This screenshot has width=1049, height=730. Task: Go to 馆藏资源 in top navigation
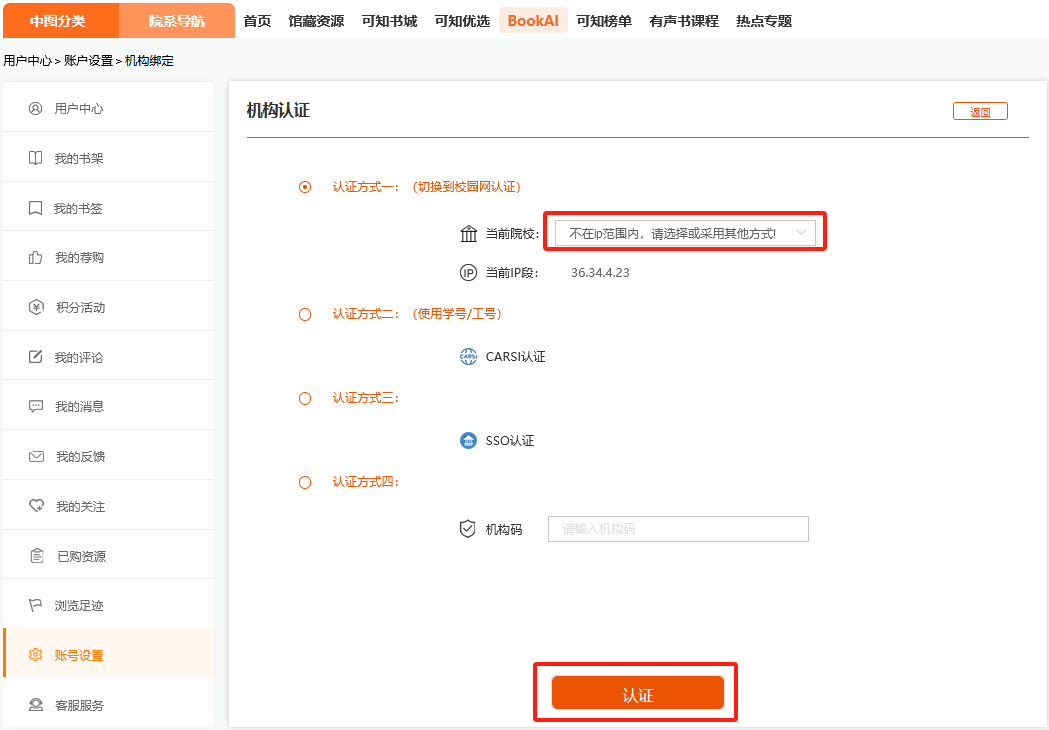pyautogui.click(x=316, y=21)
